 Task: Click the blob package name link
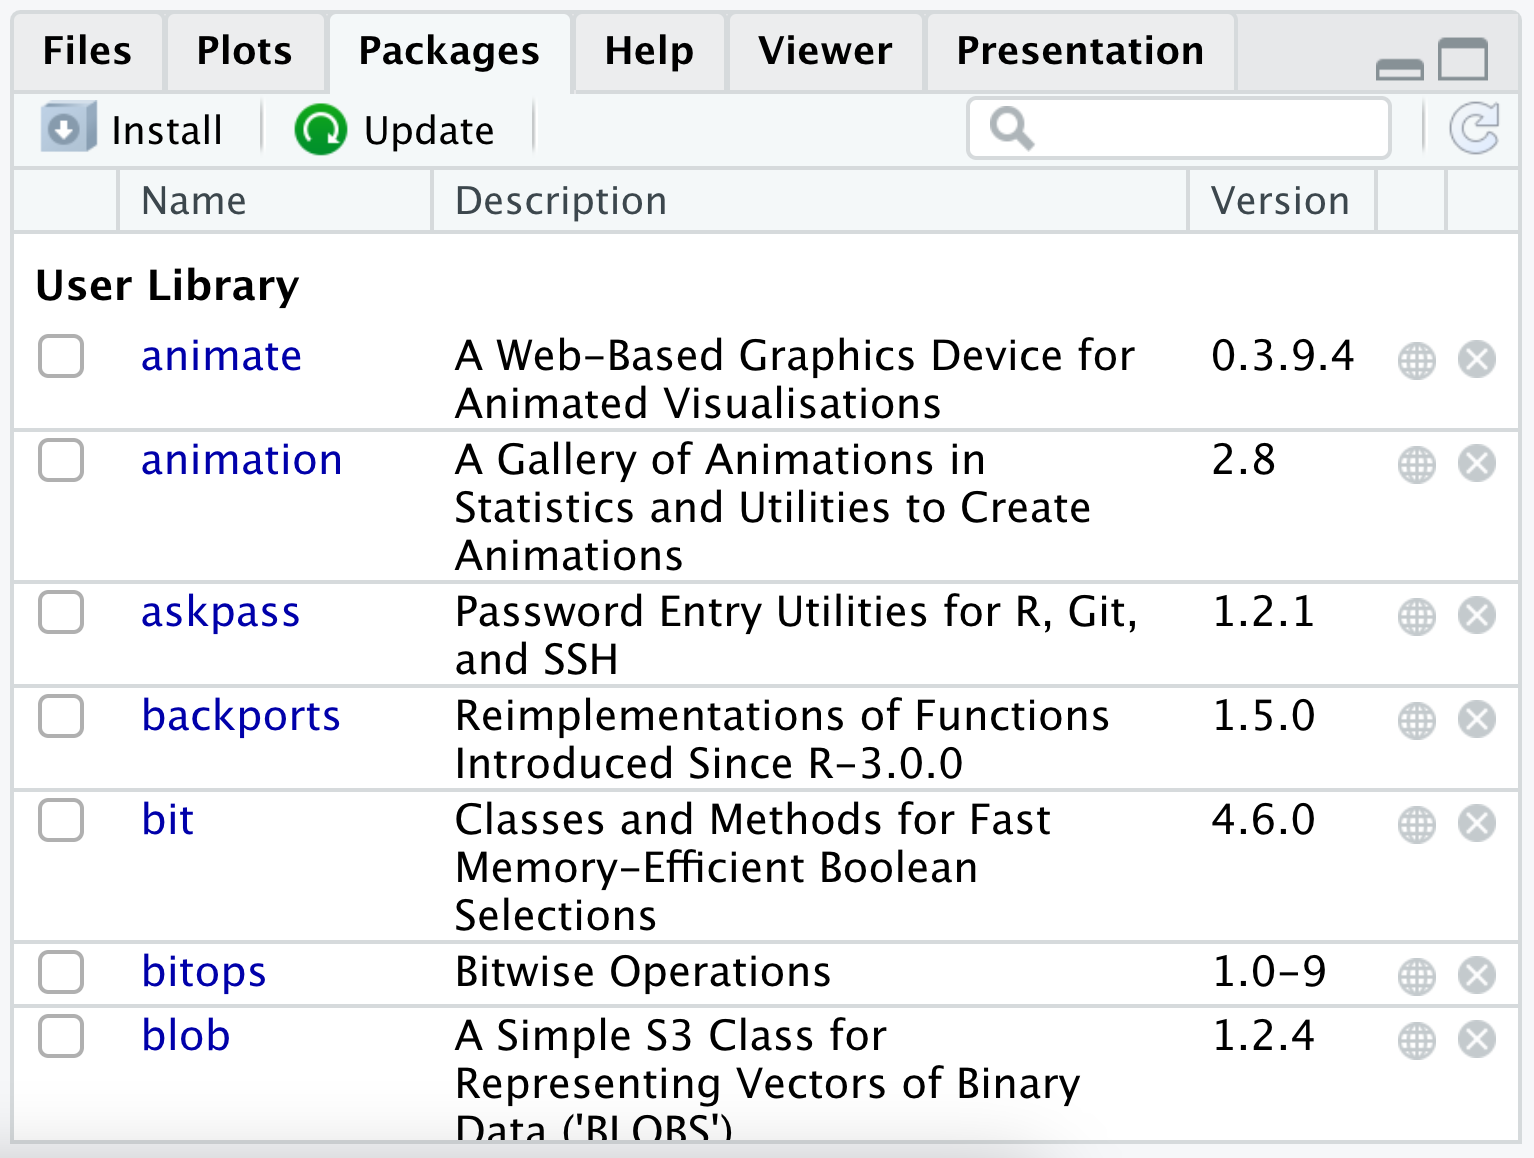coord(186,1037)
